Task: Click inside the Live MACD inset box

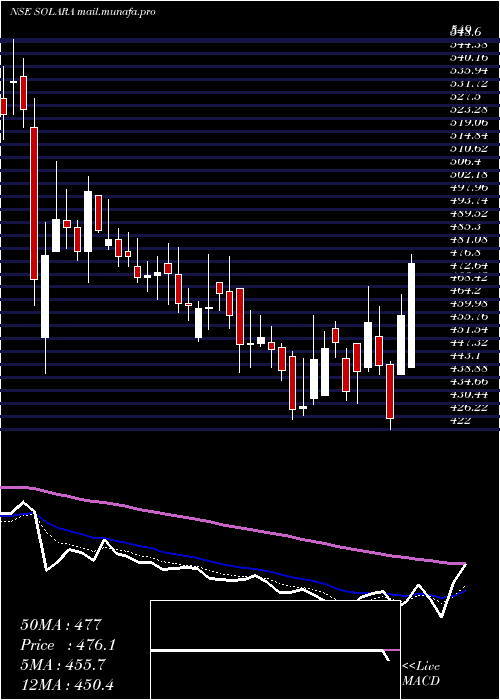Action: pyautogui.click(x=275, y=650)
